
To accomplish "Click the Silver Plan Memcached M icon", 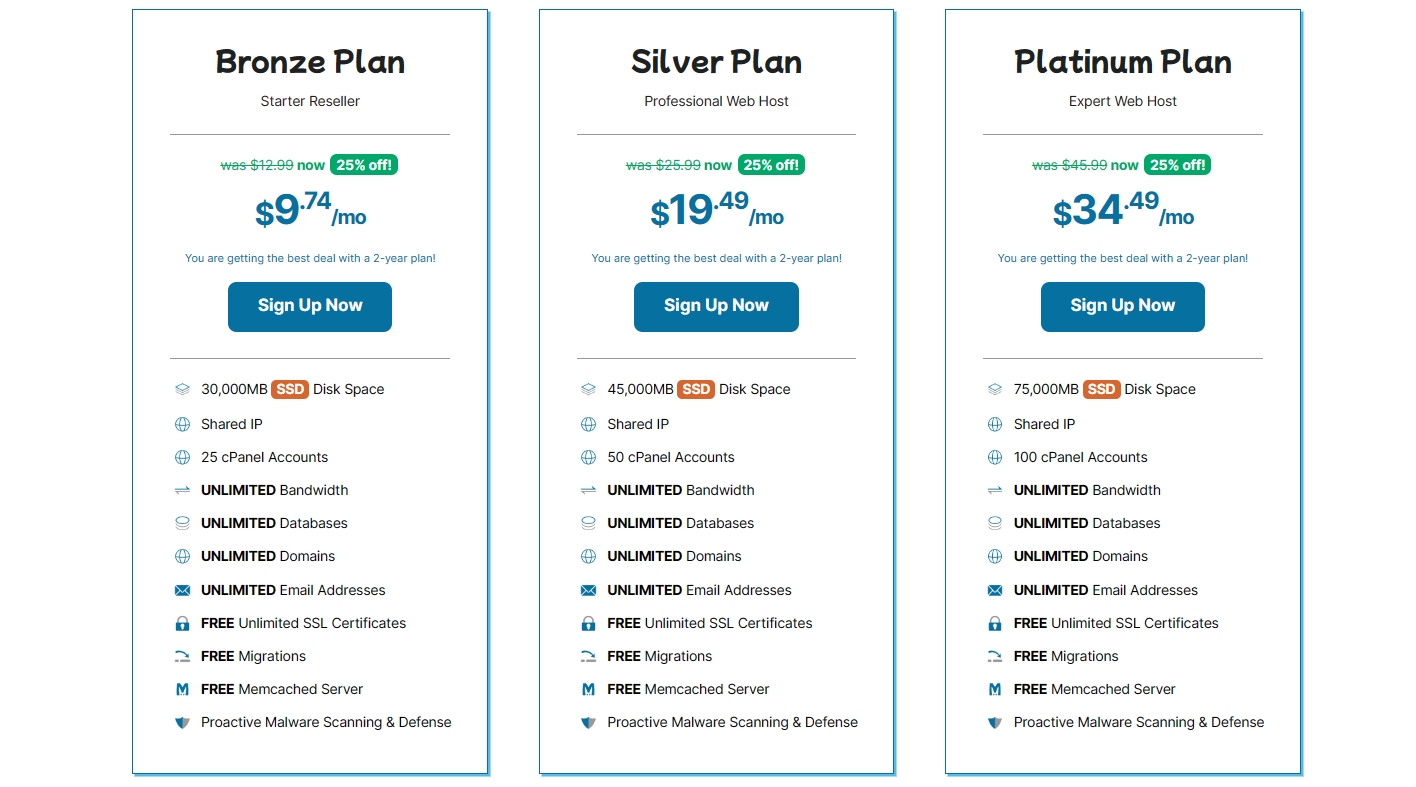I will pyautogui.click(x=588, y=689).
